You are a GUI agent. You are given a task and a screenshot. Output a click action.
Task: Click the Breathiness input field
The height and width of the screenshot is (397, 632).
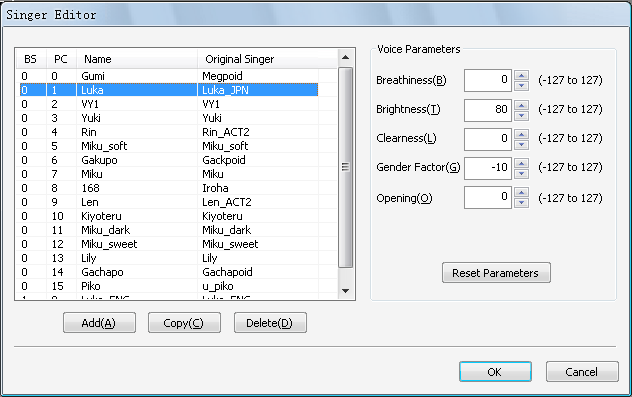point(488,80)
